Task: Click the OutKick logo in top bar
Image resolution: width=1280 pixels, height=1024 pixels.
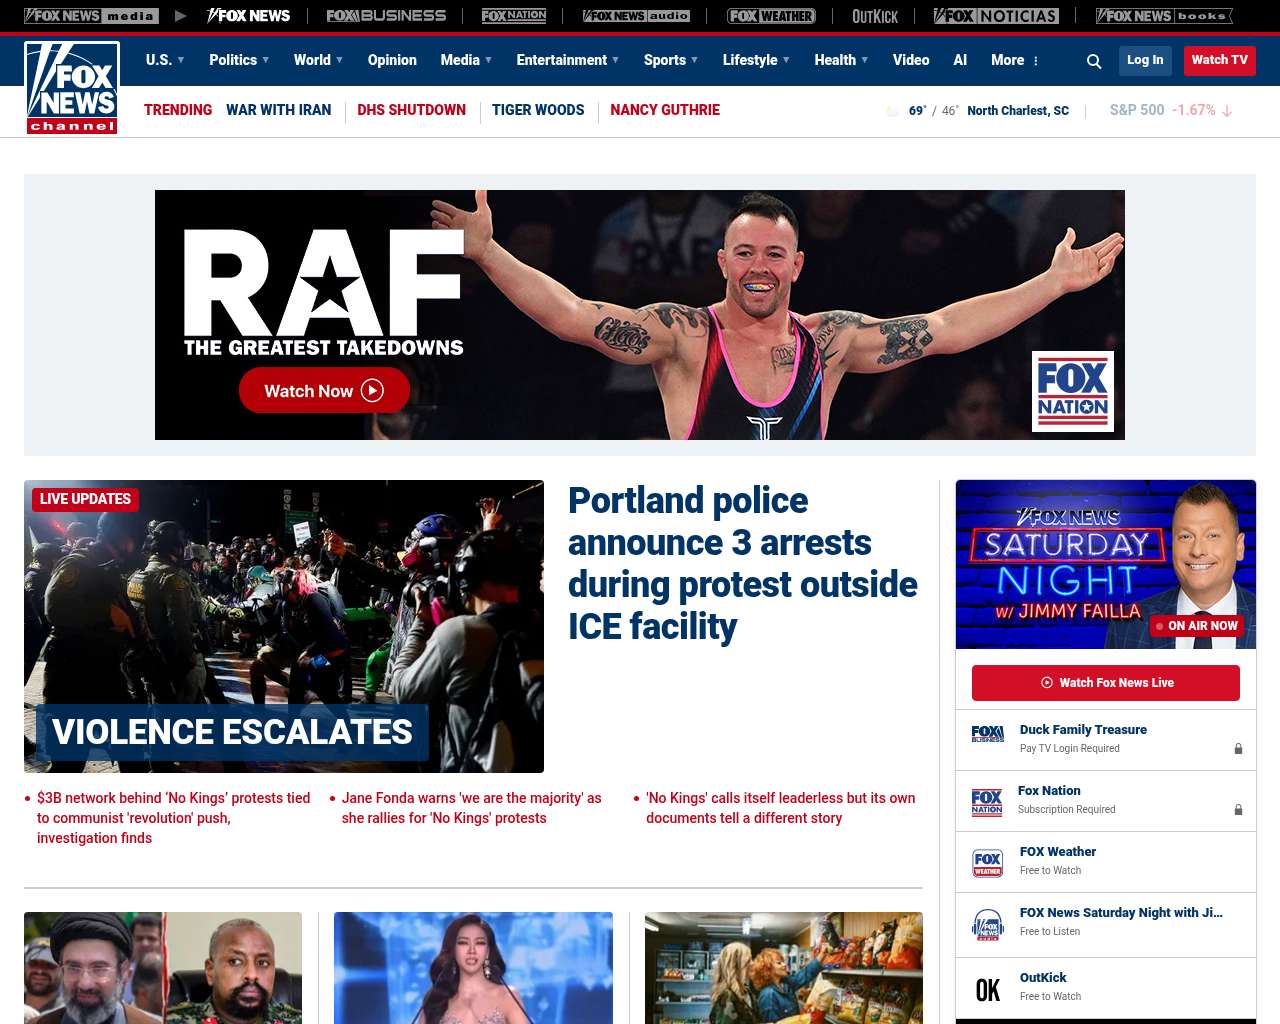Action: (875, 16)
